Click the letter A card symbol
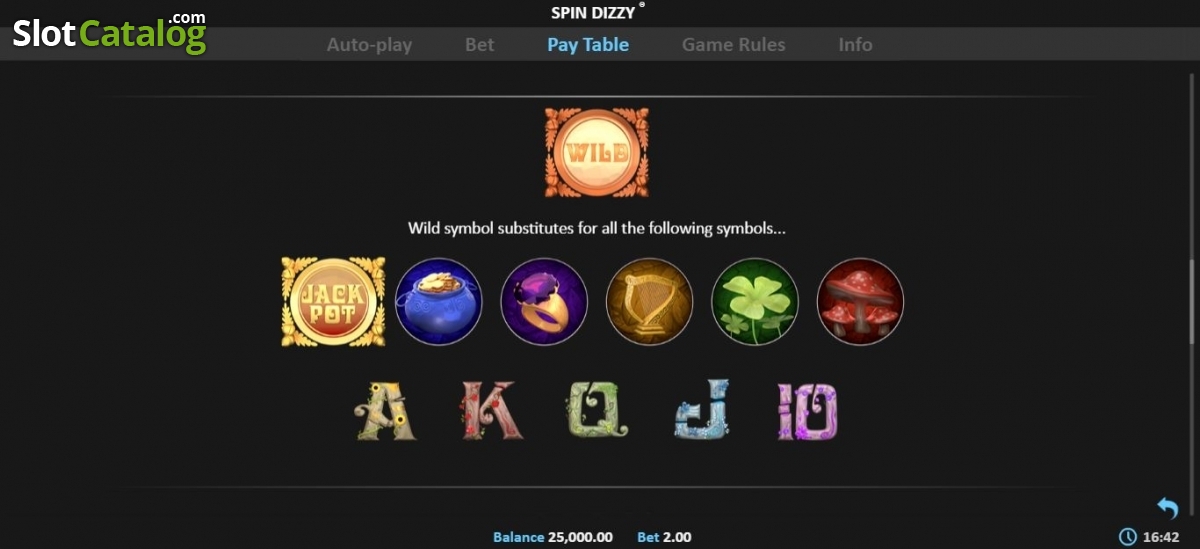This screenshot has width=1200, height=549. click(386, 411)
